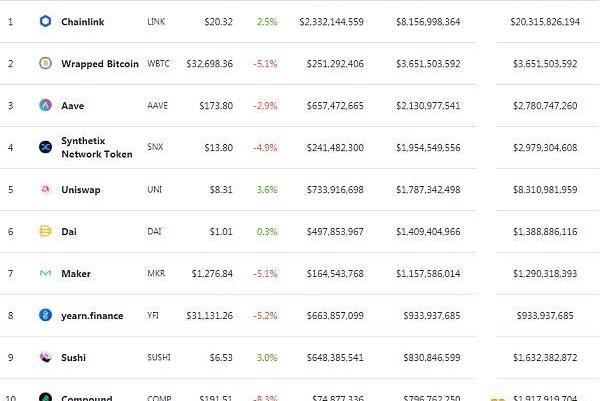This screenshot has height=401, width=600.
Task: Open the Chainlink token page link
Action: pyautogui.click(x=85, y=21)
